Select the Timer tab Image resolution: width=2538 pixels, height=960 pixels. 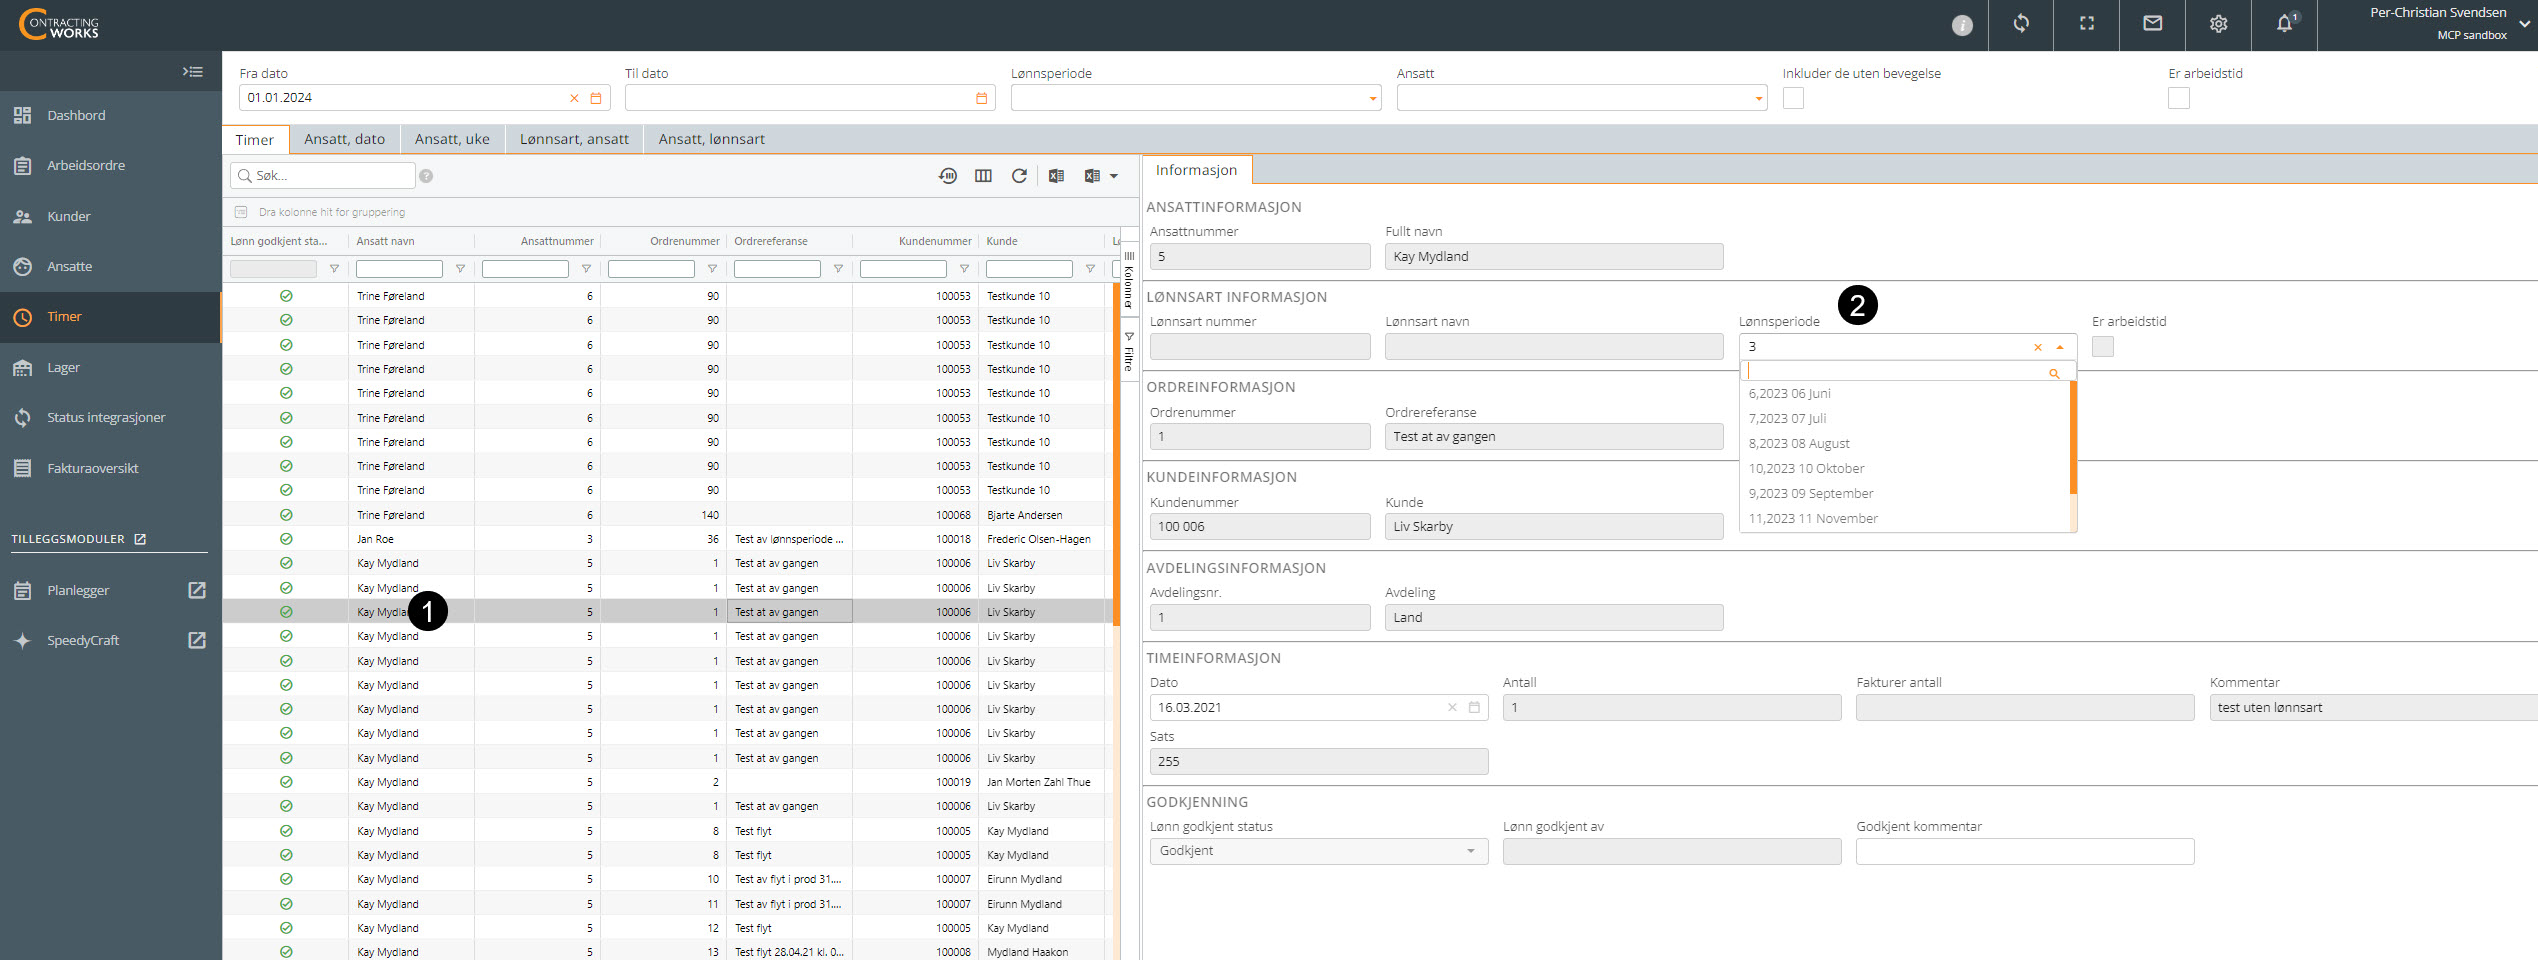[254, 140]
